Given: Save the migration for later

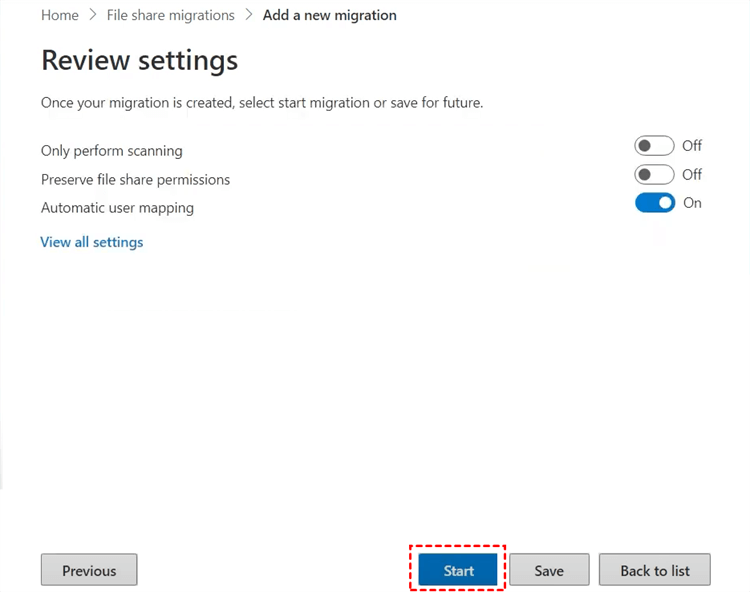Looking at the screenshot, I should (x=549, y=570).
